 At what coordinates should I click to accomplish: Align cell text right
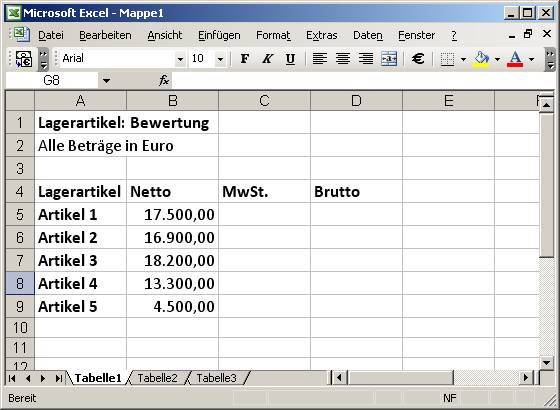(366, 59)
